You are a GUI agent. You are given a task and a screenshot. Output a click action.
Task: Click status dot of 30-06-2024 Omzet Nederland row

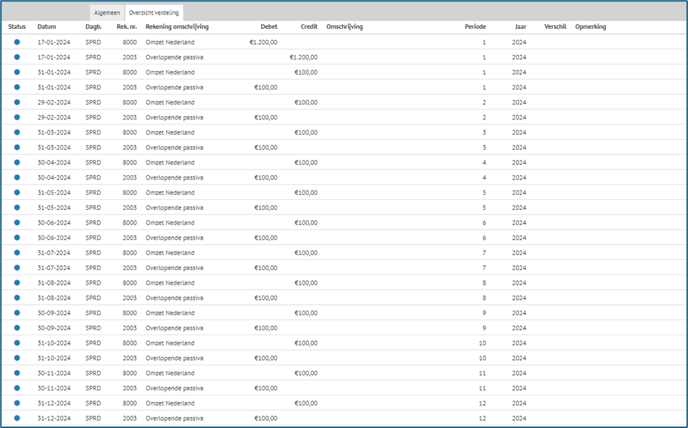coord(17,223)
